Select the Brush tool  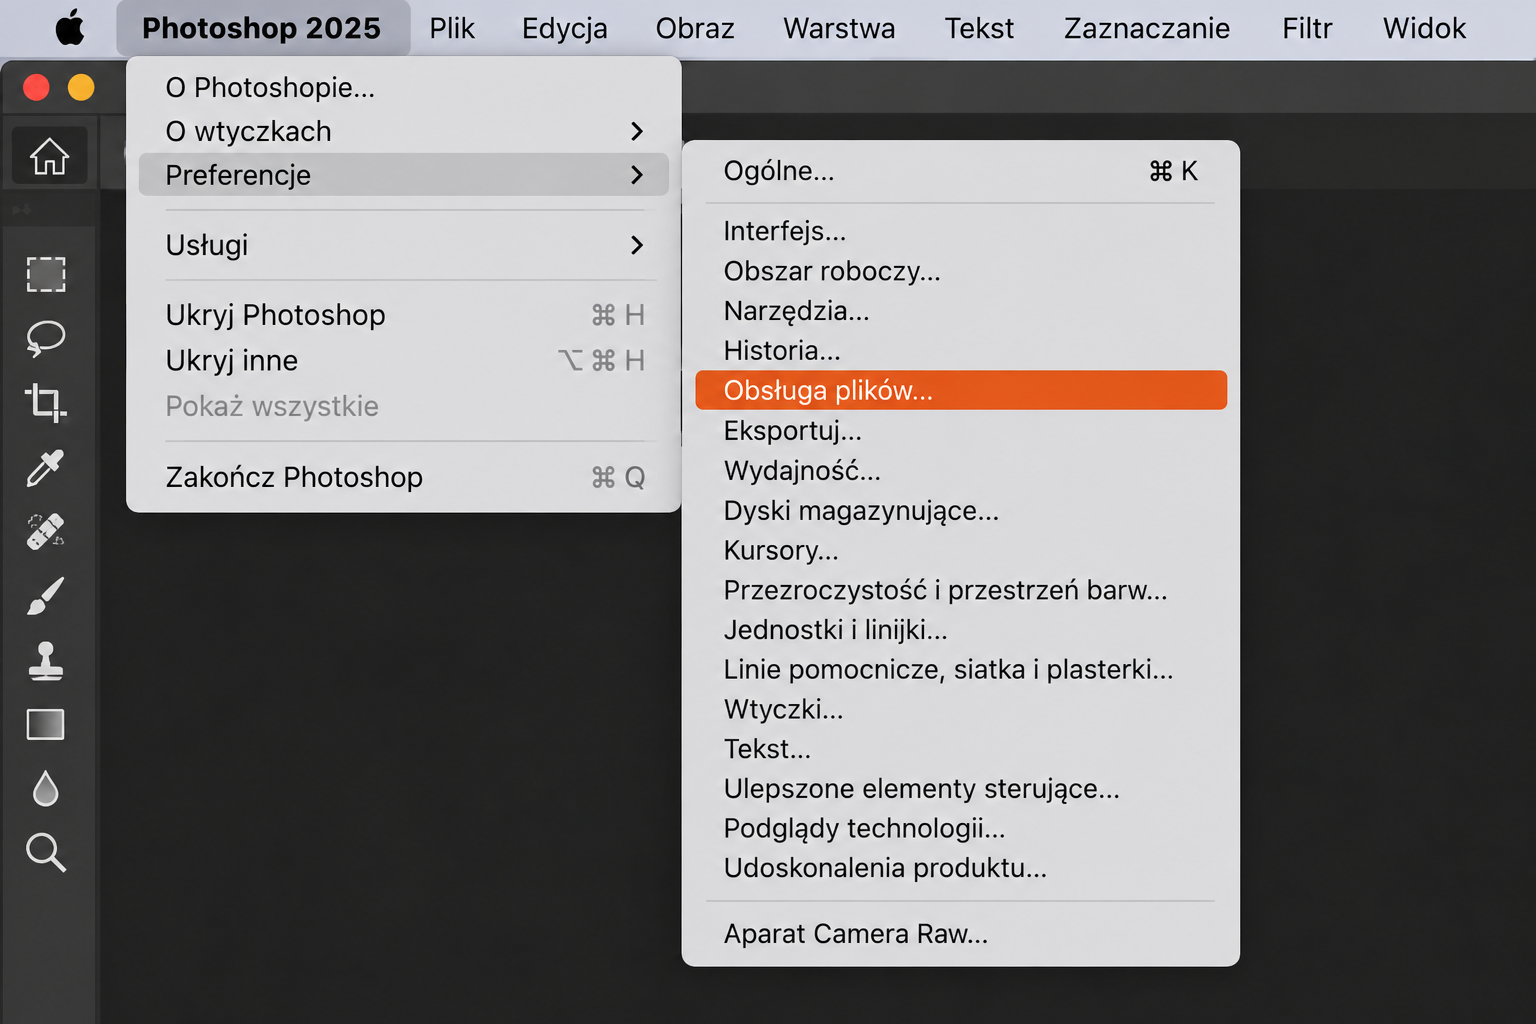pos(46,596)
